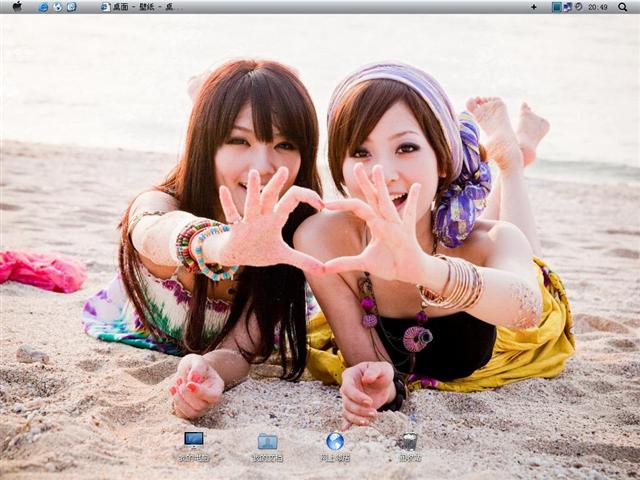640x480 pixels.
Task: Open the Apple logo start menu
Action: [17, 7]
